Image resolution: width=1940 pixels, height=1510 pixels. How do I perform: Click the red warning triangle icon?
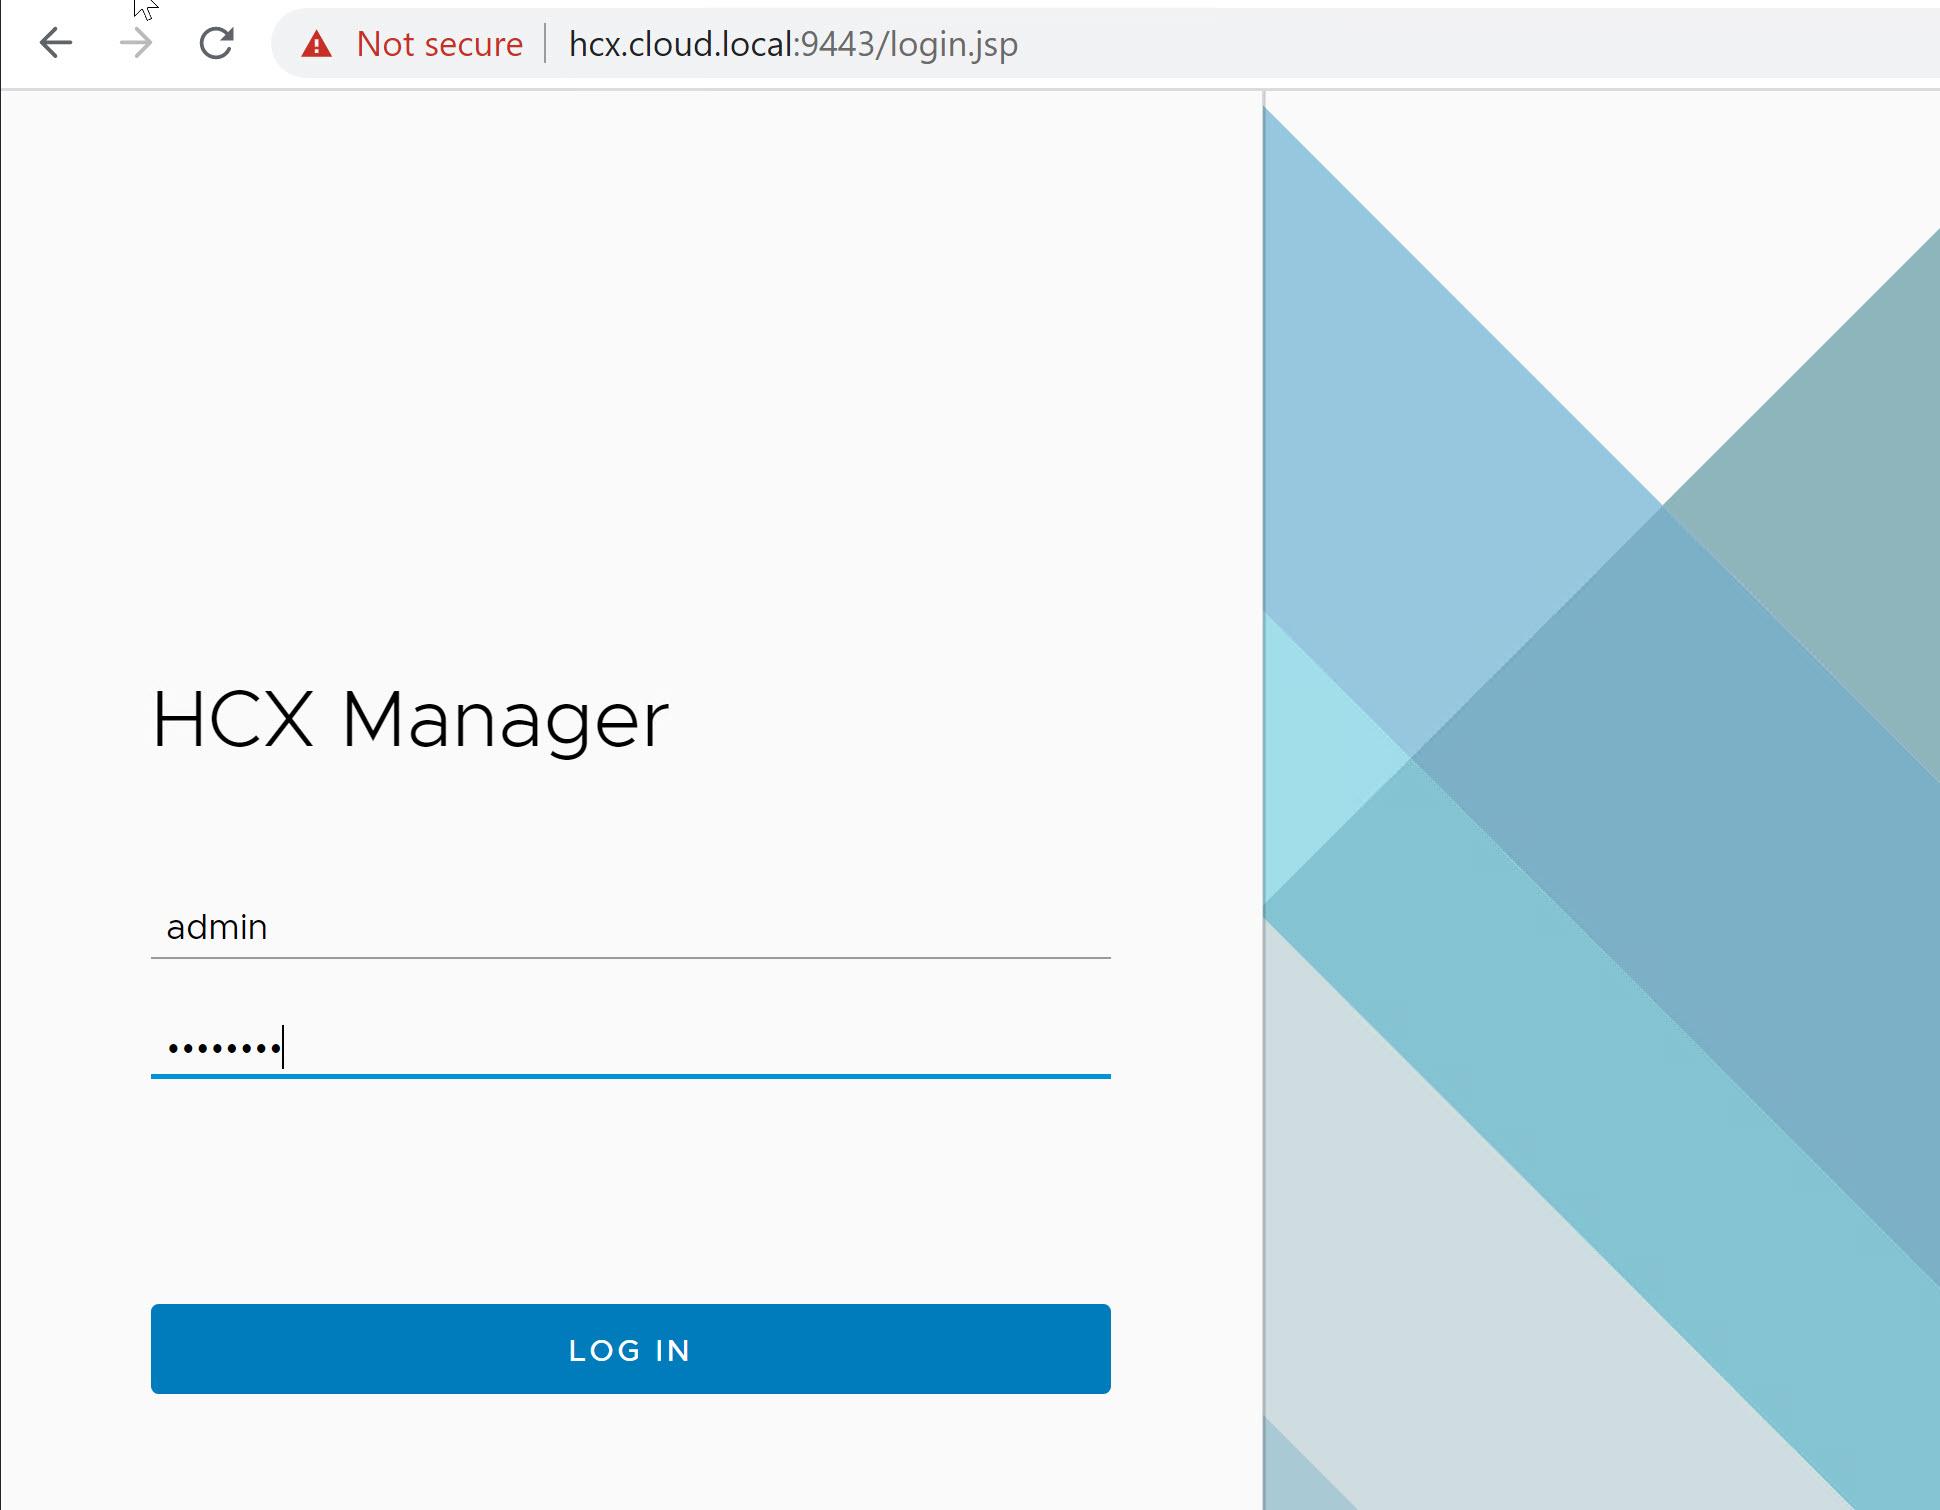click(316, 44)
